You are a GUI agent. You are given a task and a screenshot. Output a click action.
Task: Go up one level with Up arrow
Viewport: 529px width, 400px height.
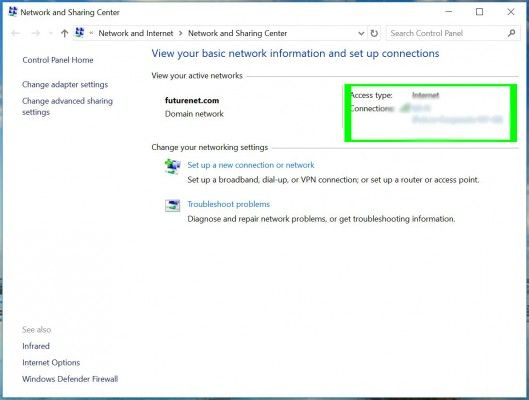tap(64, 33)
